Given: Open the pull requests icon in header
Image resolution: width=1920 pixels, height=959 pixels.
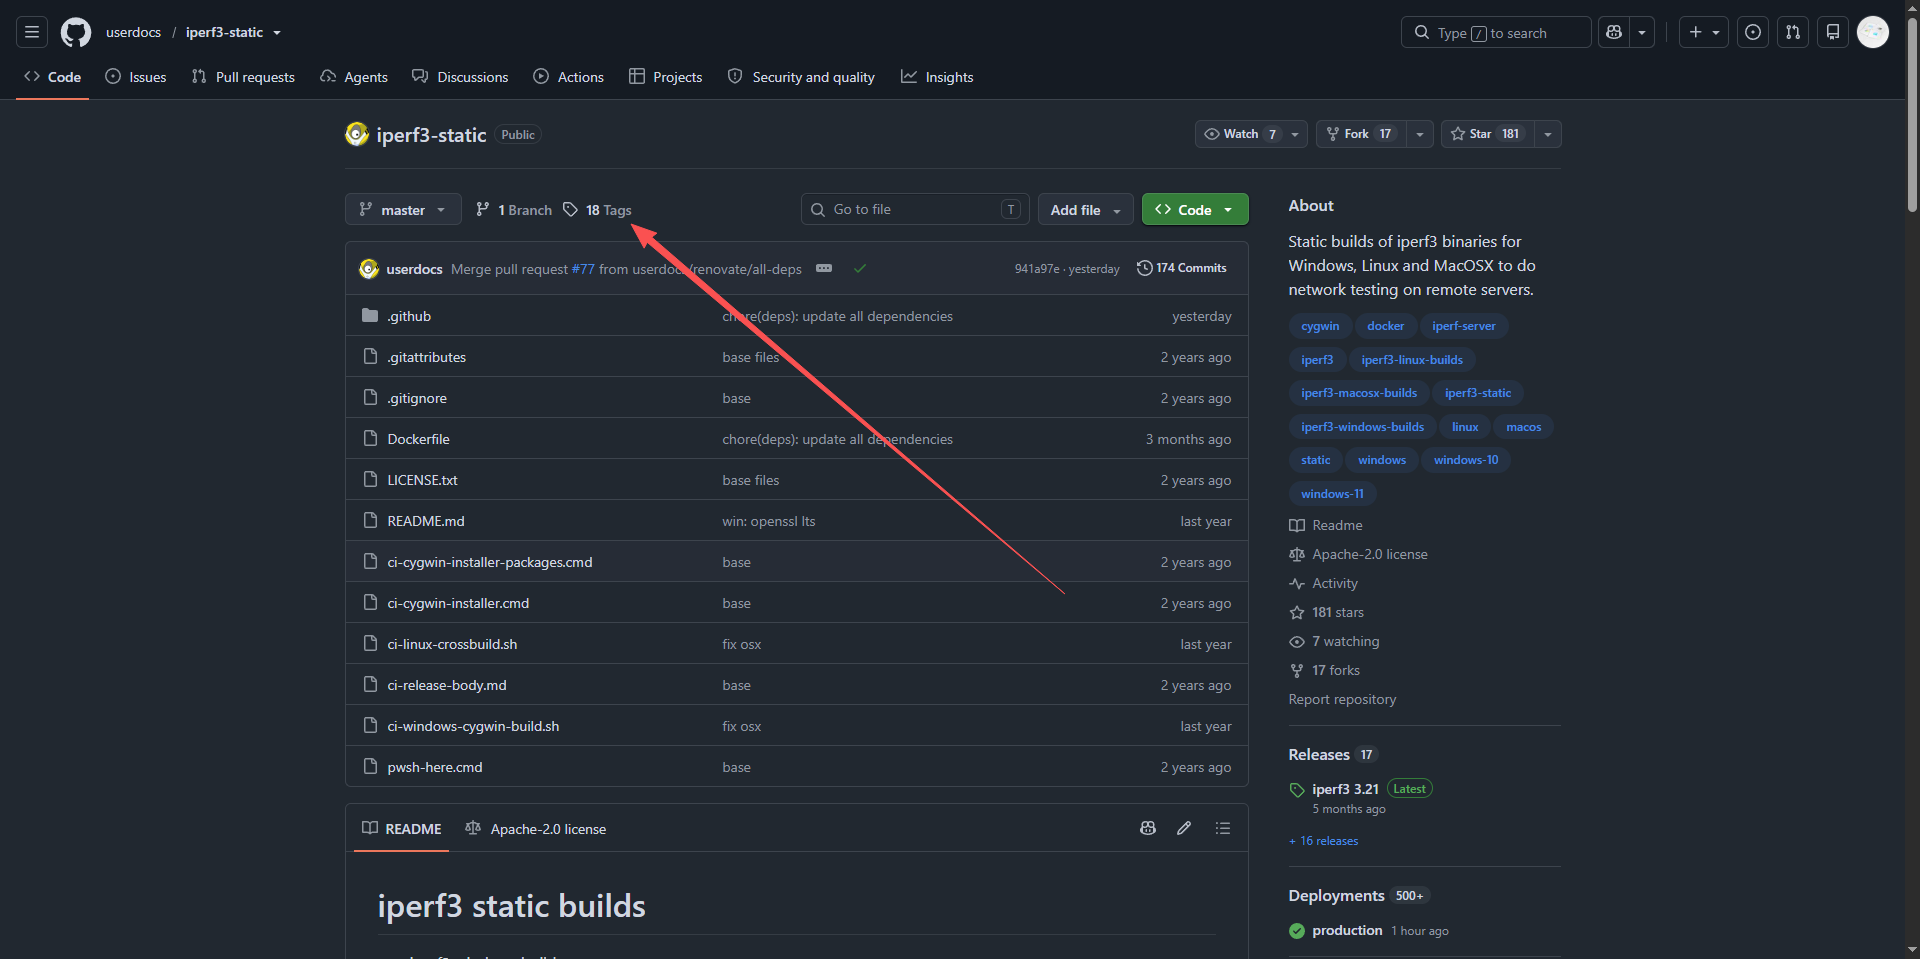Looking at the screenshot, I should click(1793, 32).
